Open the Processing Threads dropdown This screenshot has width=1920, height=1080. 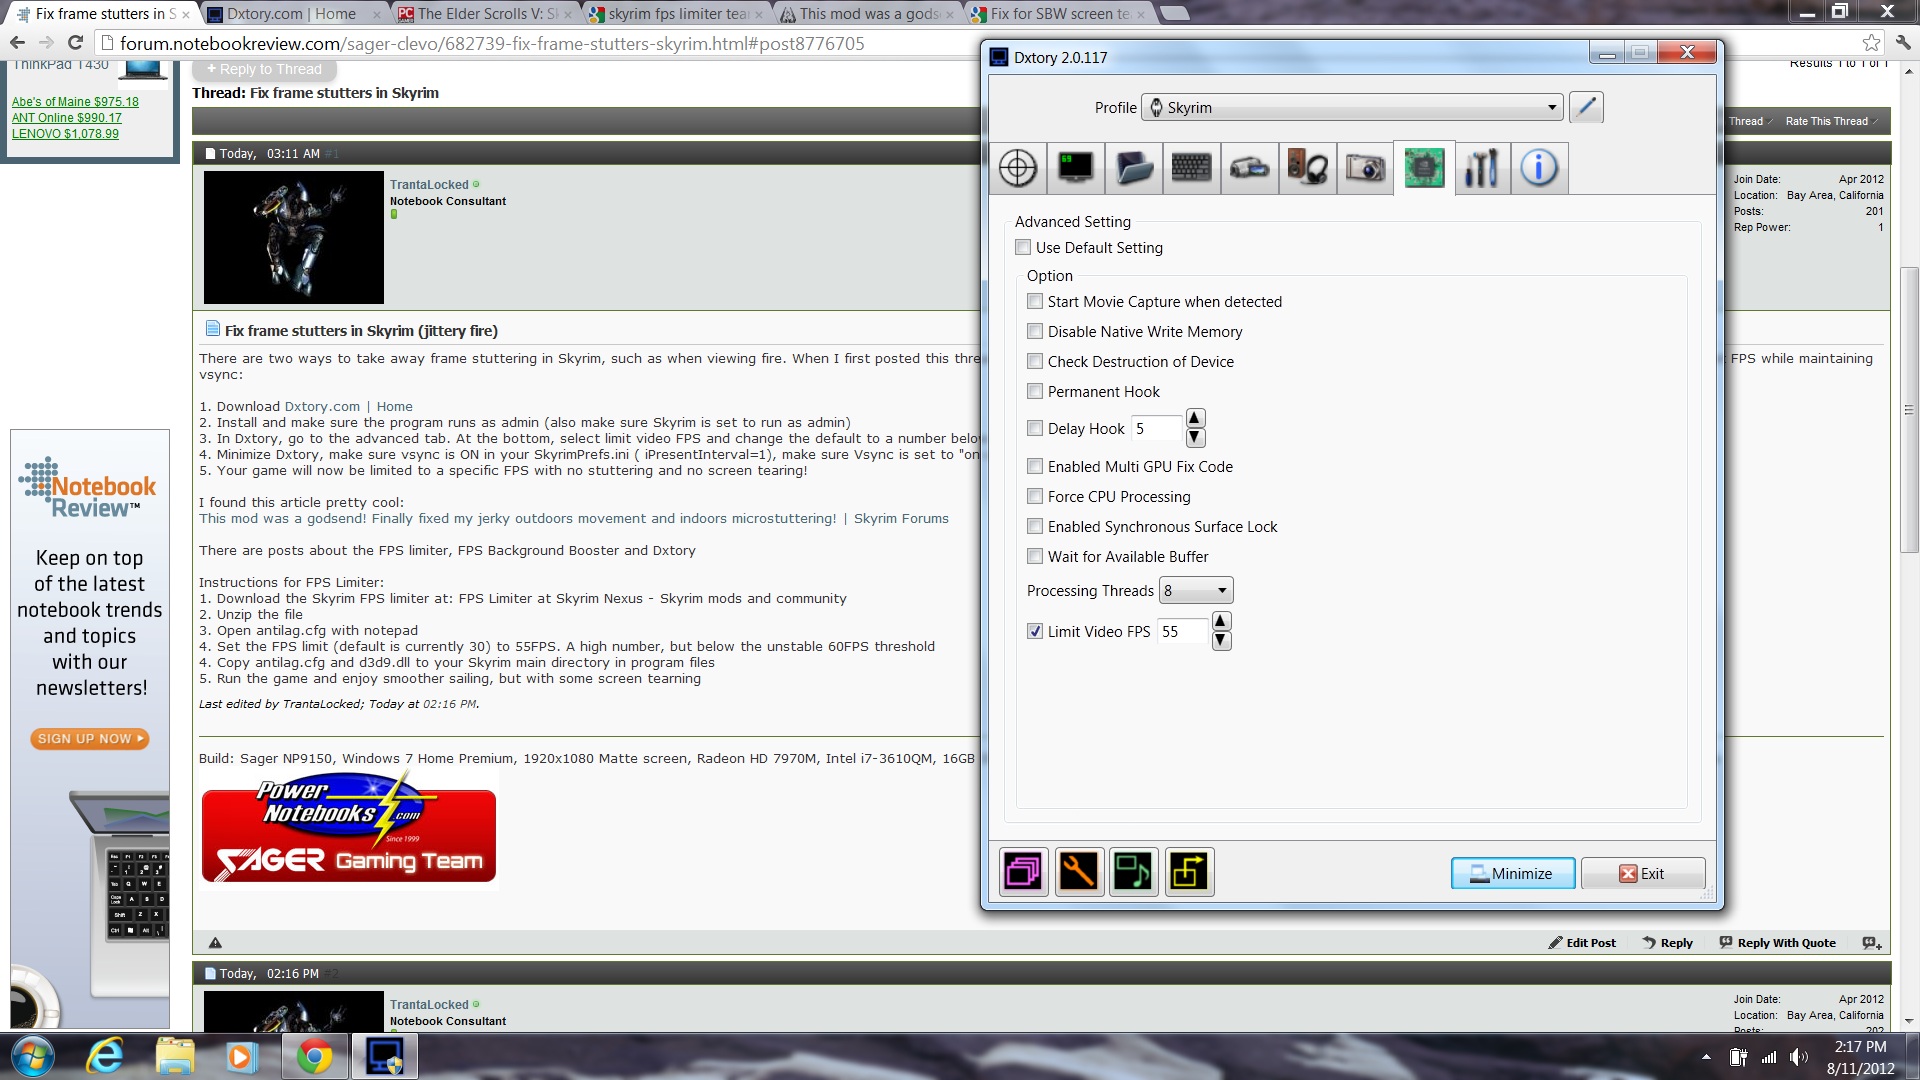click(x=1196, y=590)
